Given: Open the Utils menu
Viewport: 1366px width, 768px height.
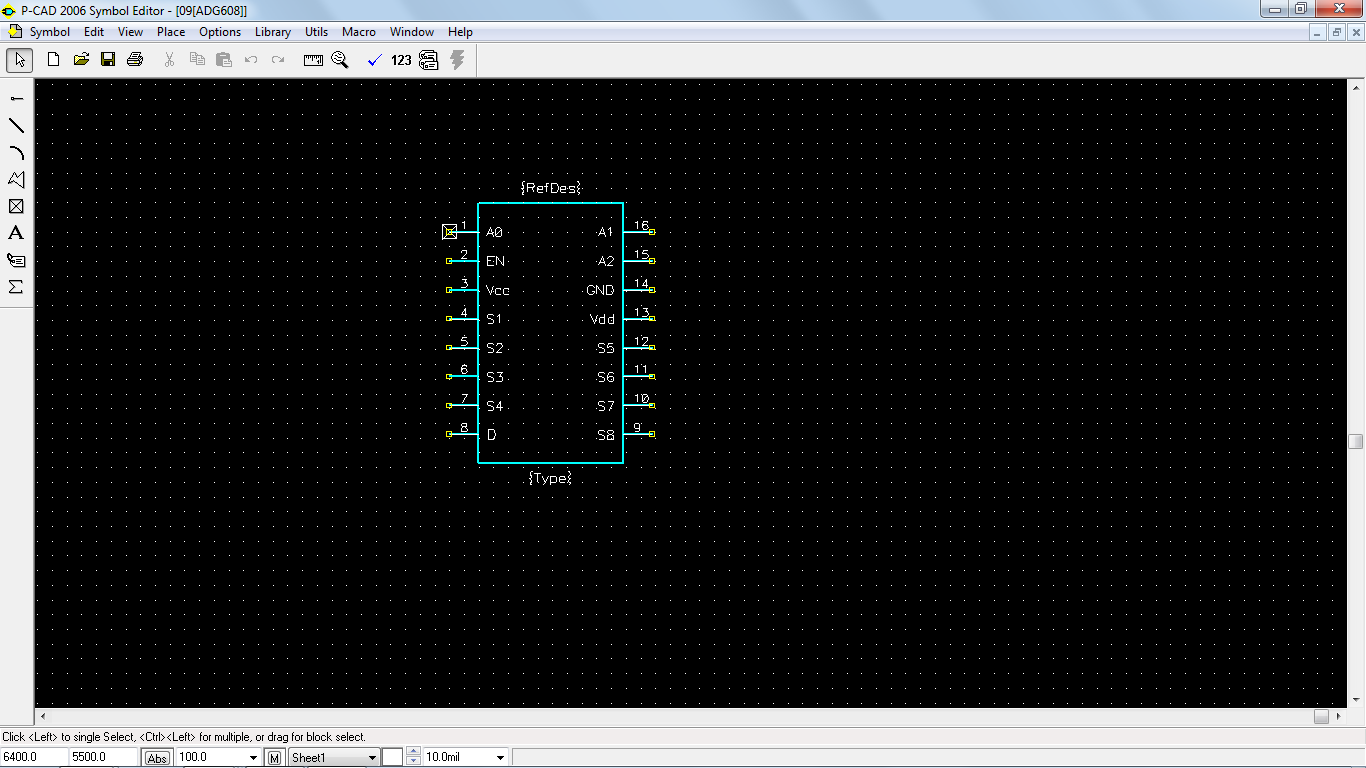Looking at the screenshot, I should tap(316, 32).
